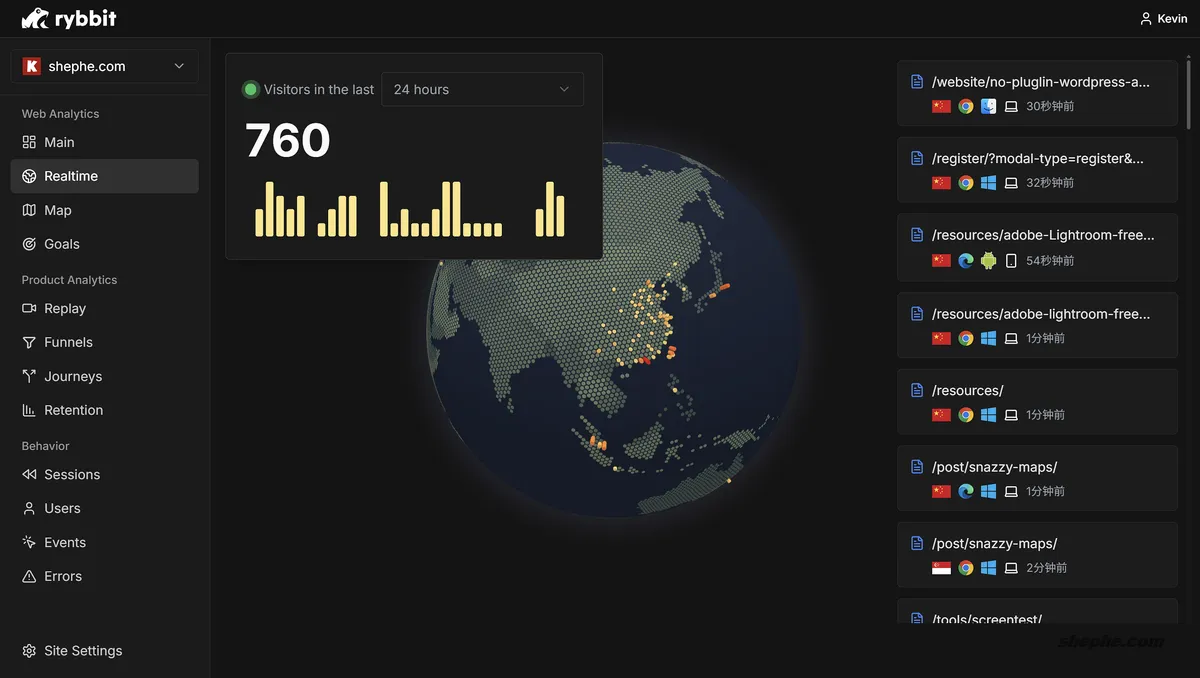The image size is (1200, 678).
Task: Select the Funnels filter icon
Action: [29, 342]
